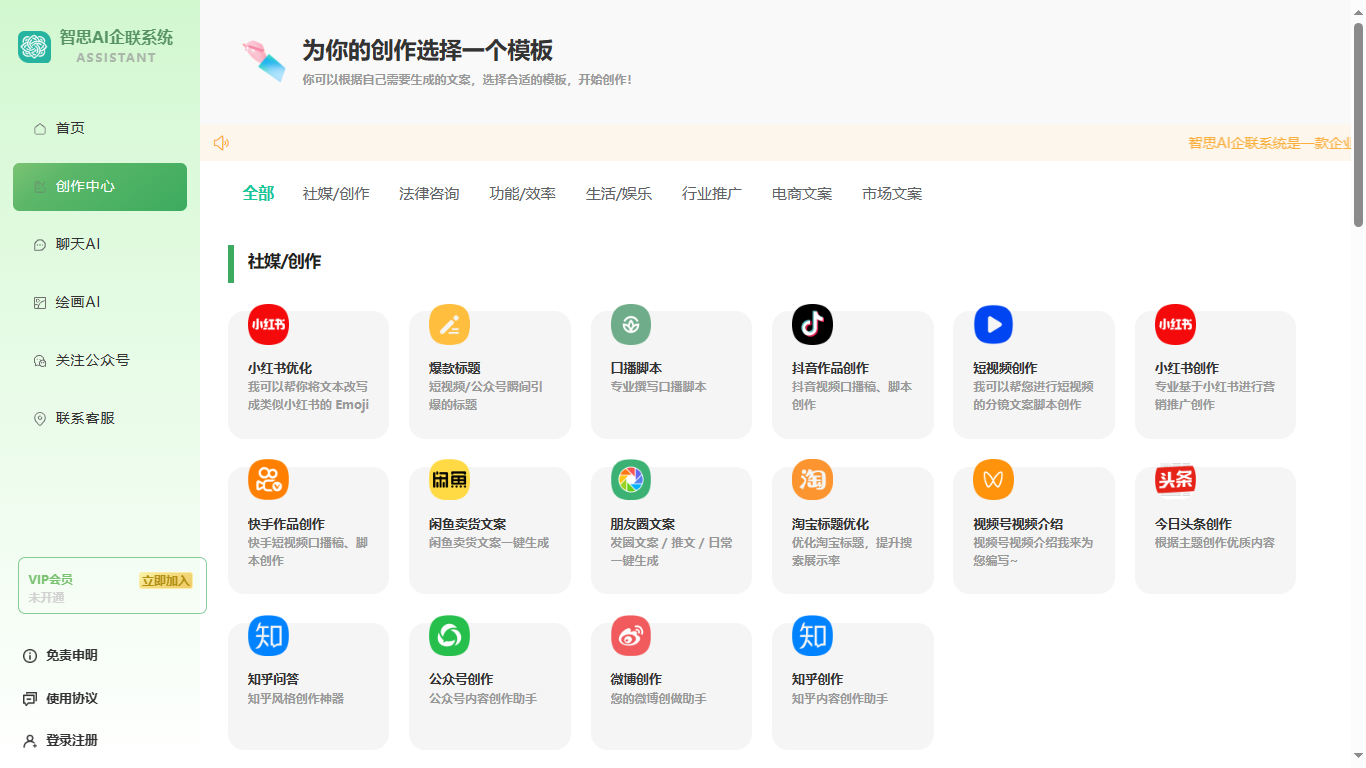Viewport: 1366px width, 768px height.
Task: Select the 功能/效率 tab
Action: 523,194
